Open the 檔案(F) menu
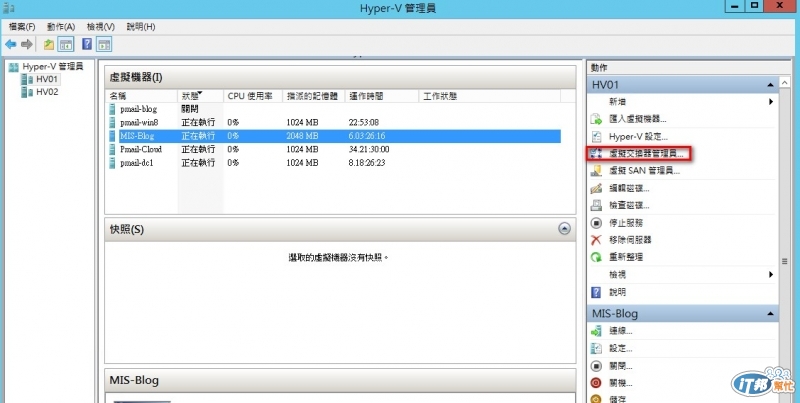Screen dimensions: 800x403 tap(22, 27)
